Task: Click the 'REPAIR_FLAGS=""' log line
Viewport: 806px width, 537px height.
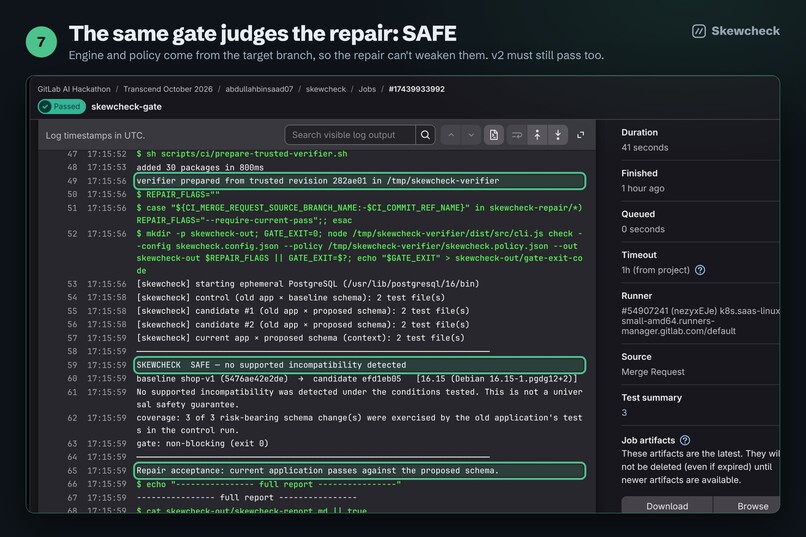Action: click(x=178, y=194)
